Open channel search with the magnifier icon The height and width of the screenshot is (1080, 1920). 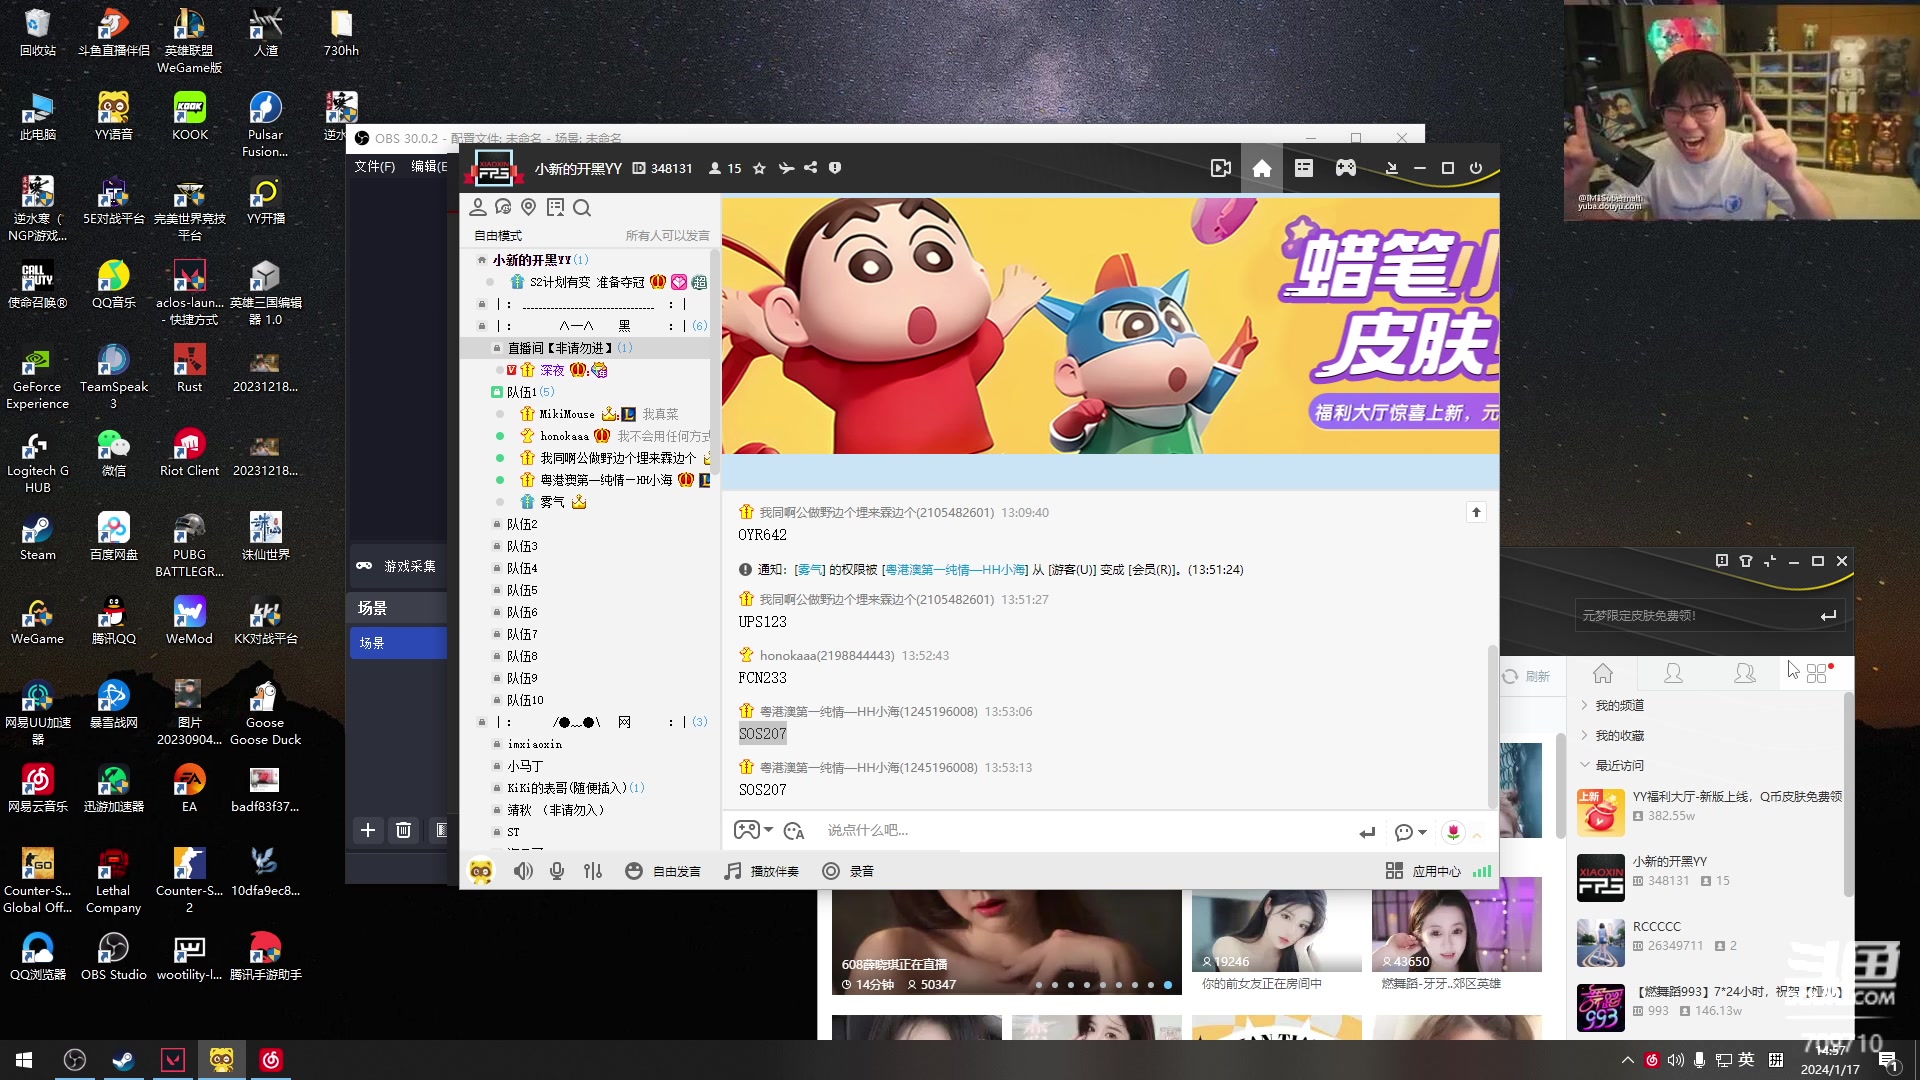point(583,208)
